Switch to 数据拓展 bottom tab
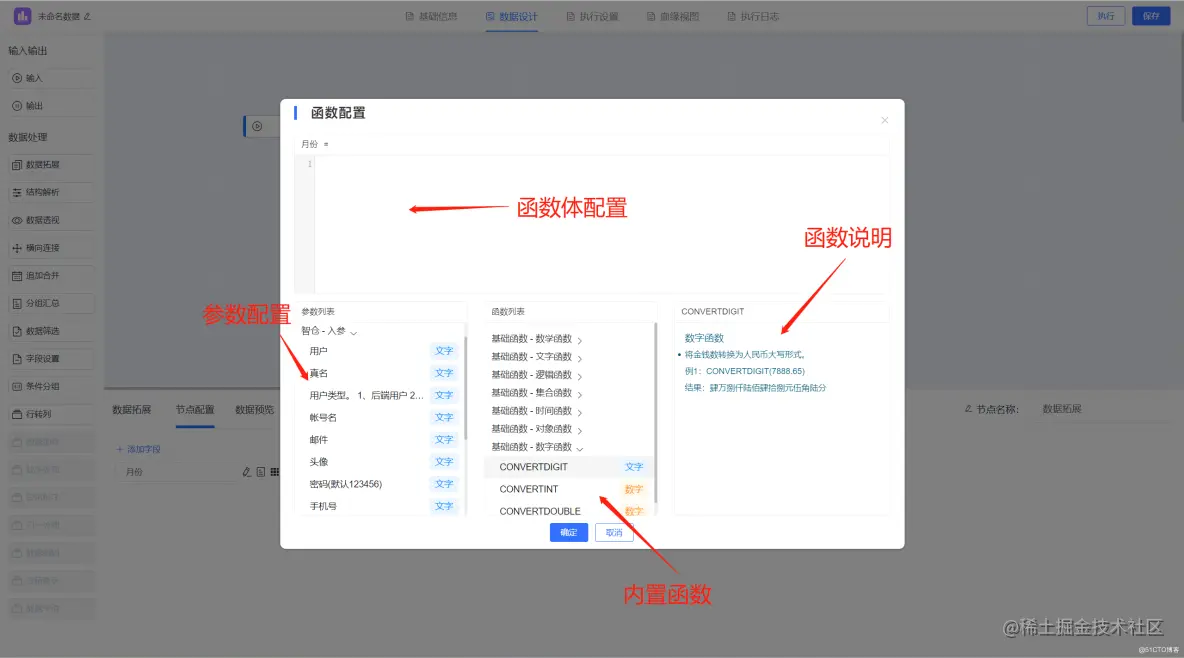The image size is (1184, 658). (x=131, y=409)
